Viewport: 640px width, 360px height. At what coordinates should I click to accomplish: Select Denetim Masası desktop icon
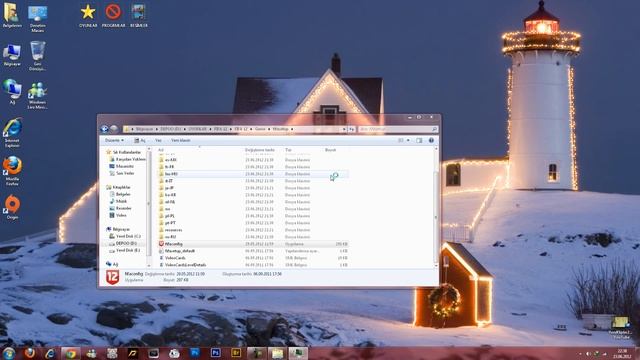[x=37, y=18]
